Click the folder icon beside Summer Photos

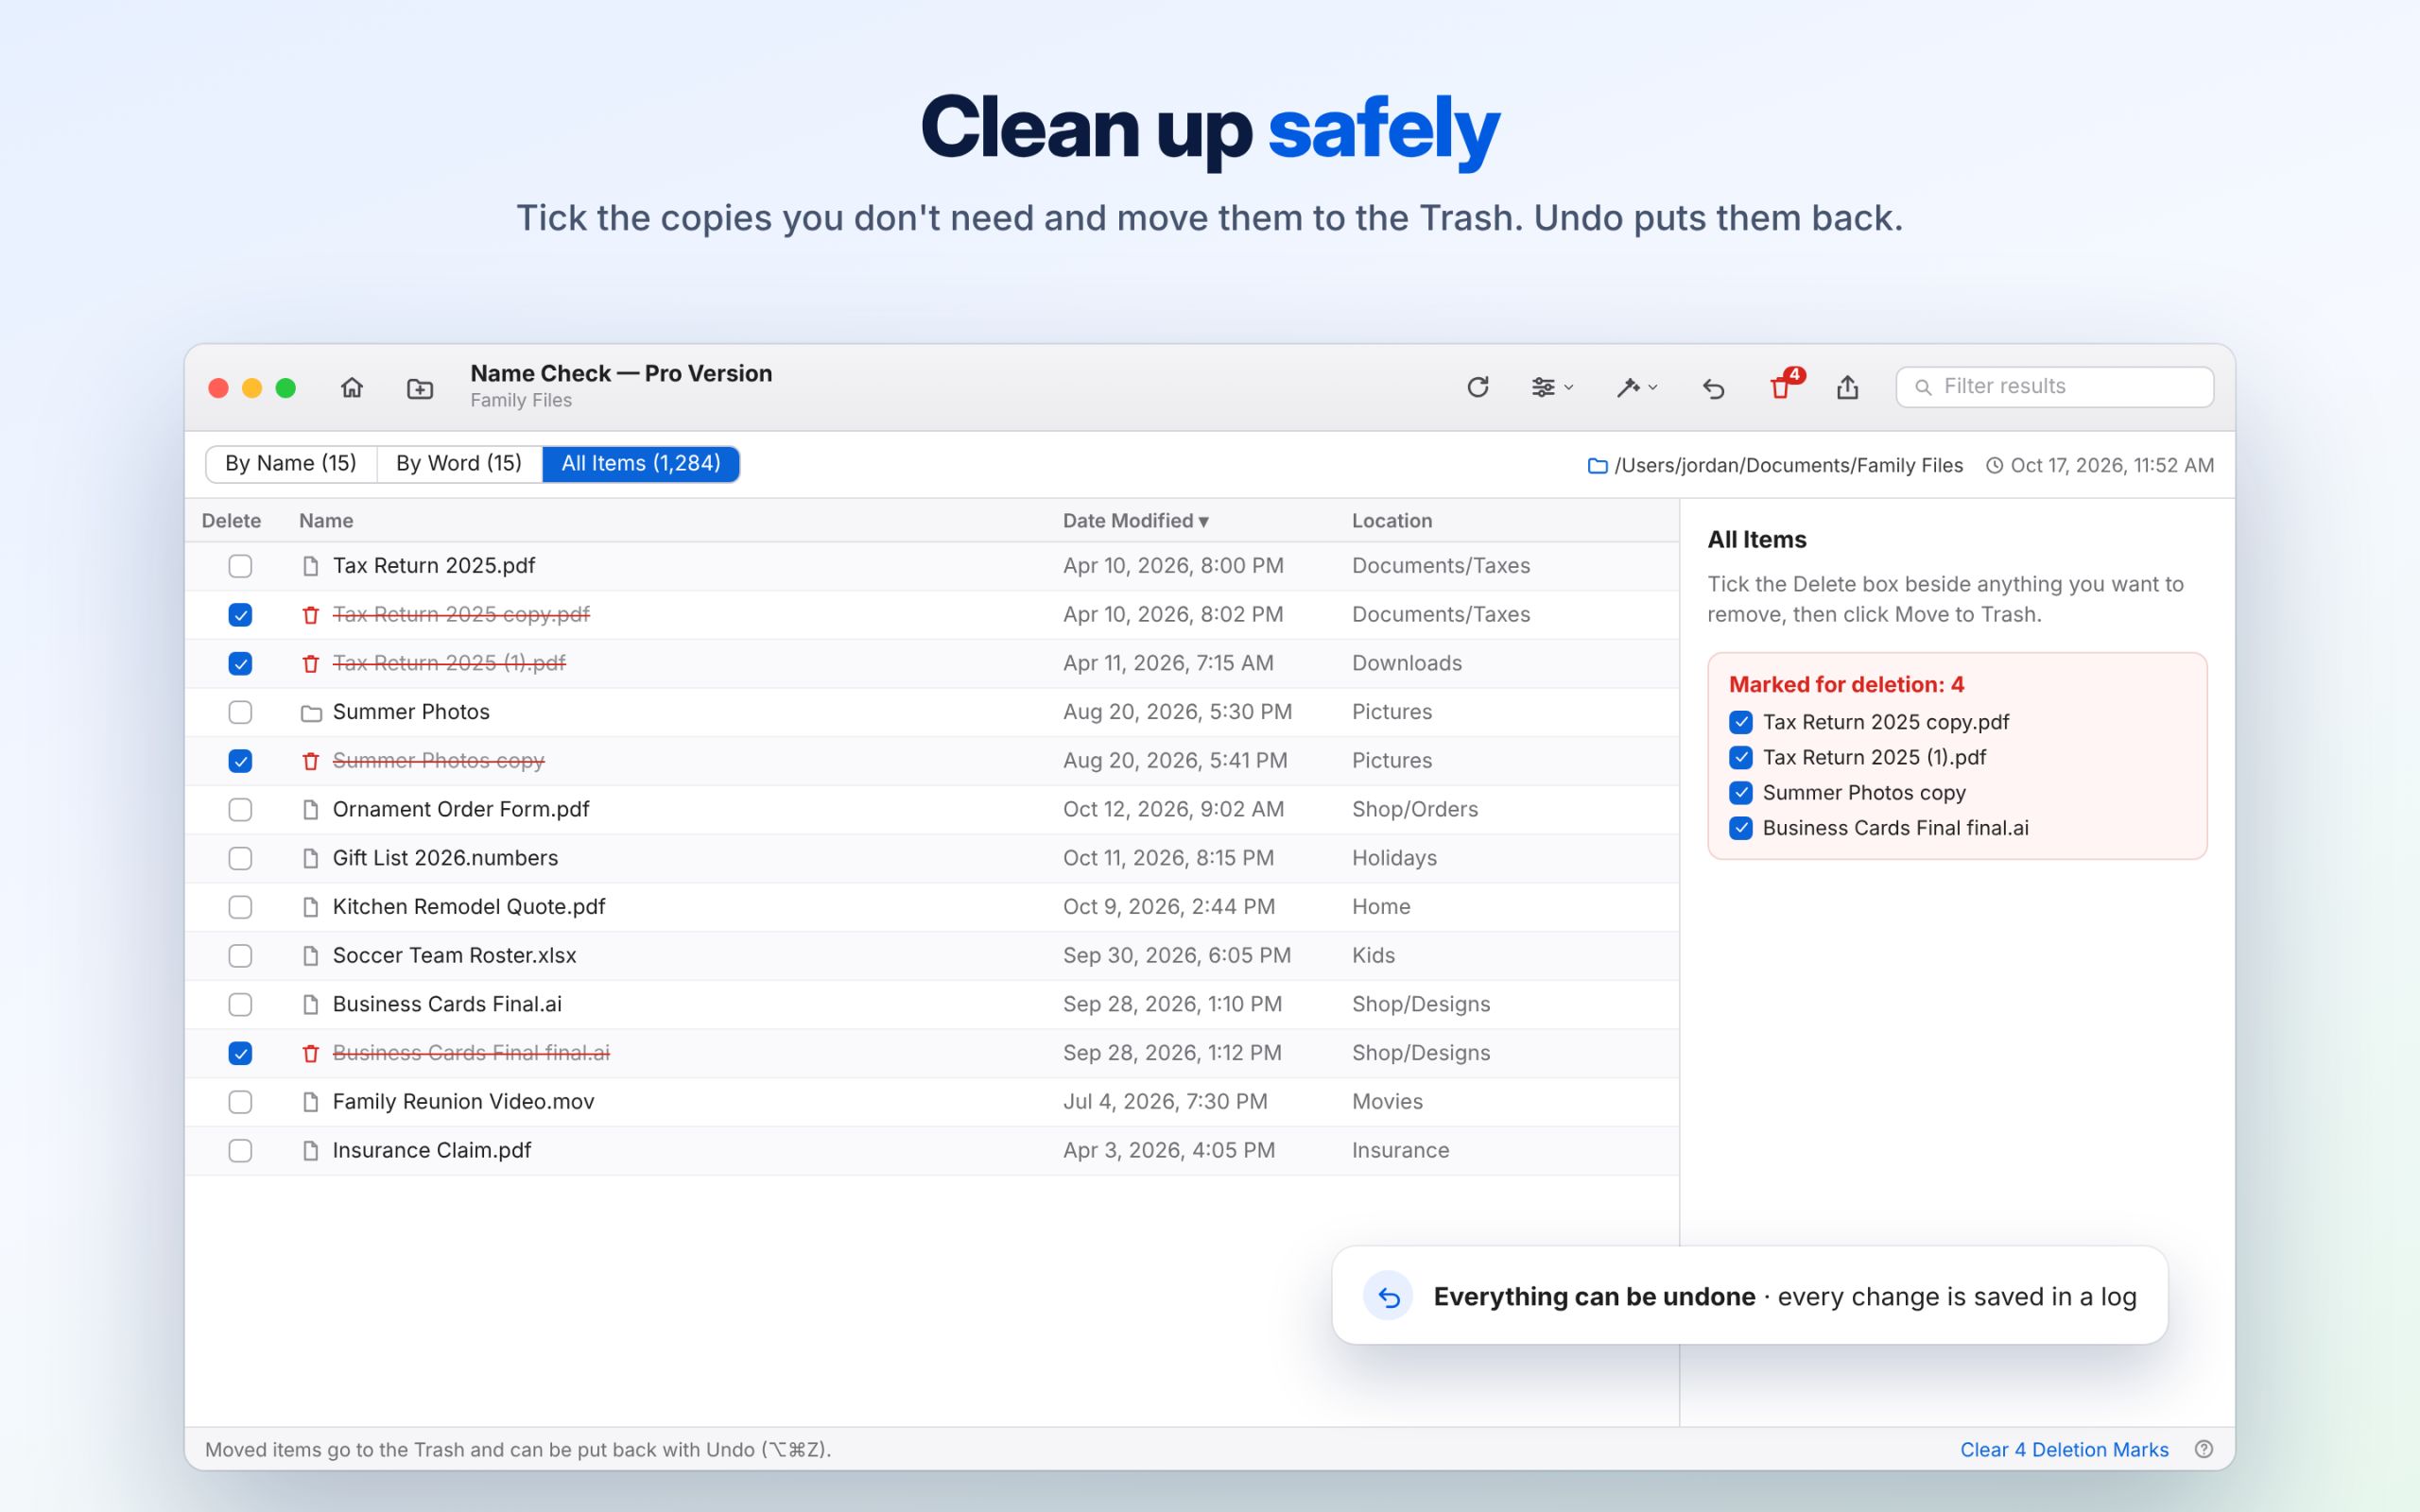[311, 713]
